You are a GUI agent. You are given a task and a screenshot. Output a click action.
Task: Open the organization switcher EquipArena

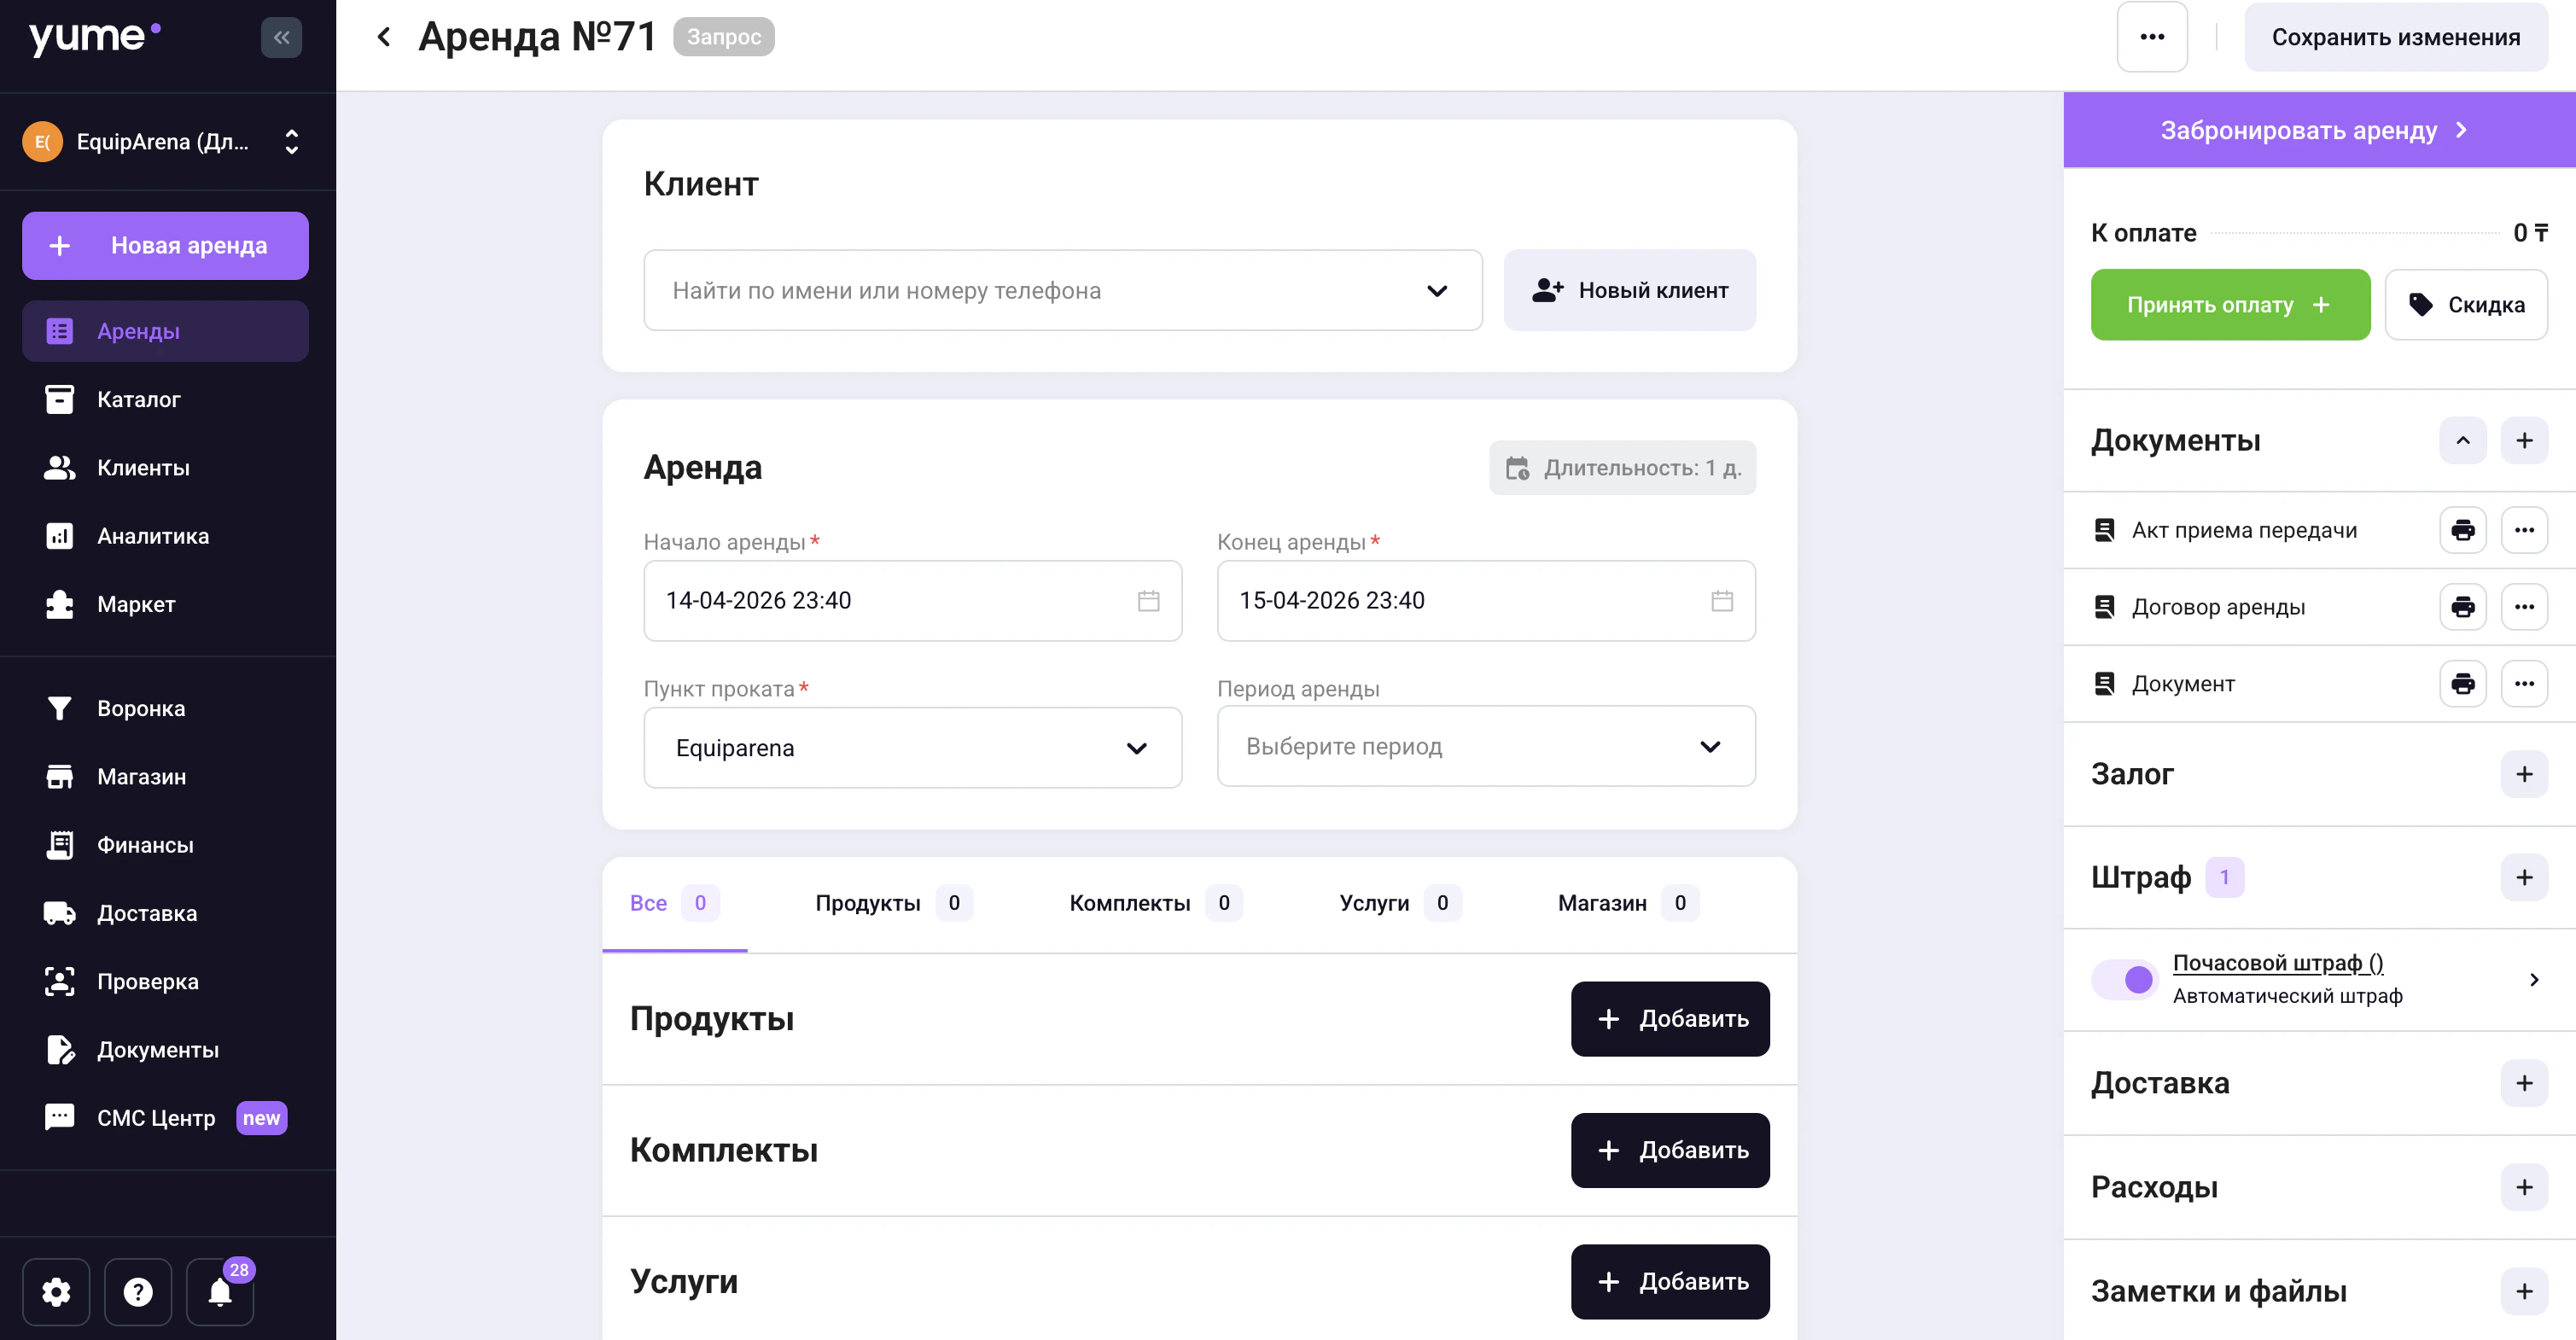[165, 142]
